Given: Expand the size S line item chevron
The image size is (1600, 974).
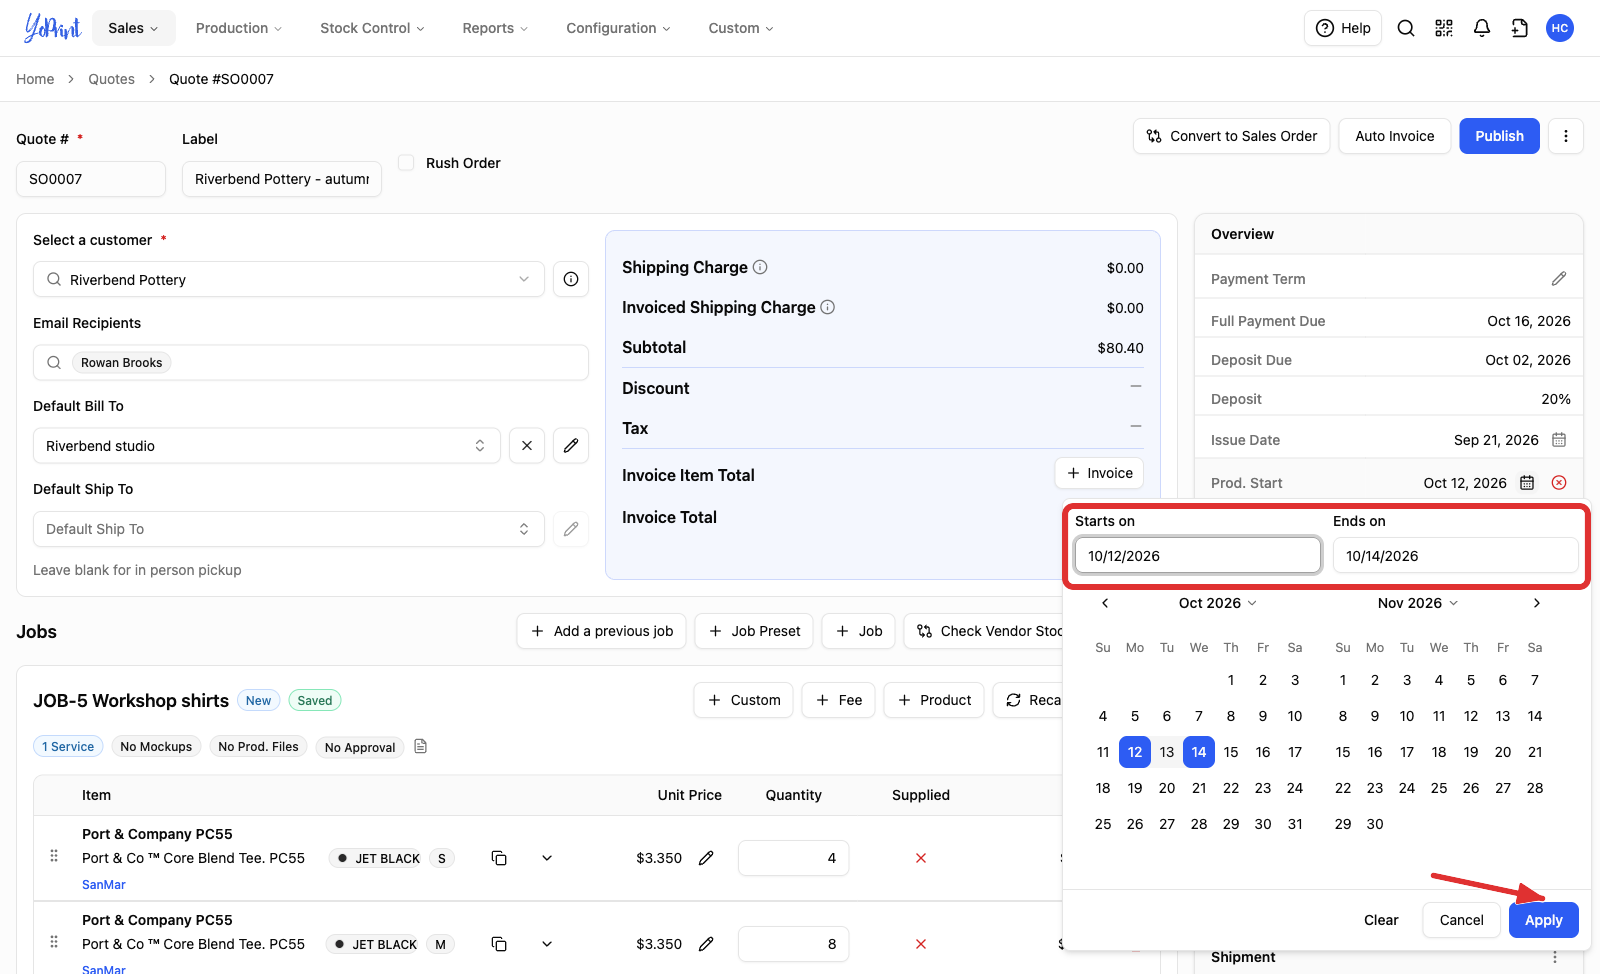Looking at the screenshot, I should [547, 858].
